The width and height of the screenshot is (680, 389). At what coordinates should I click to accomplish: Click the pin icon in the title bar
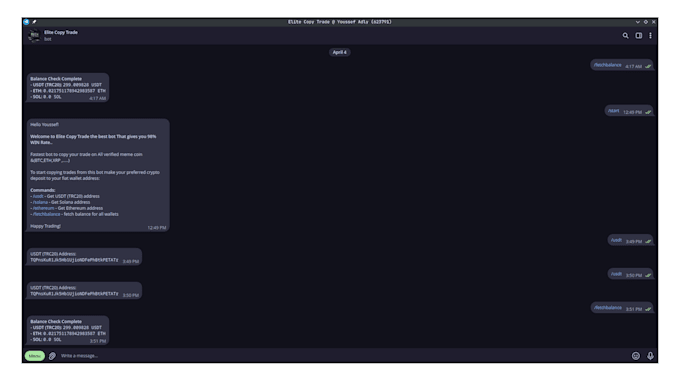pos(34,22)
